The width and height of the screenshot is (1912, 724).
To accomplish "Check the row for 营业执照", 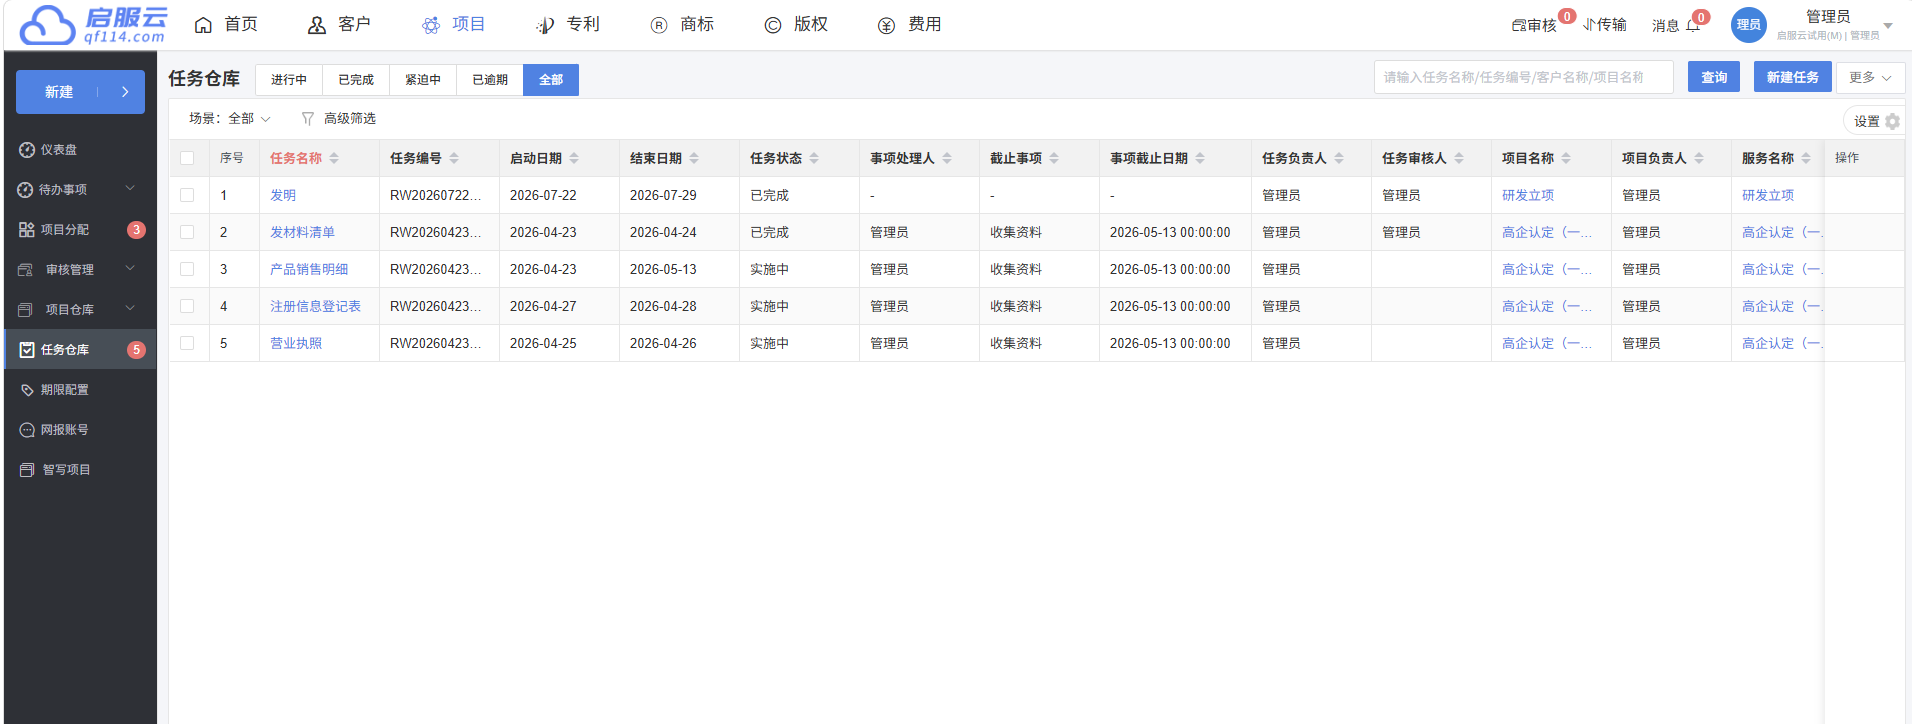I will click(x=187, y=343).
